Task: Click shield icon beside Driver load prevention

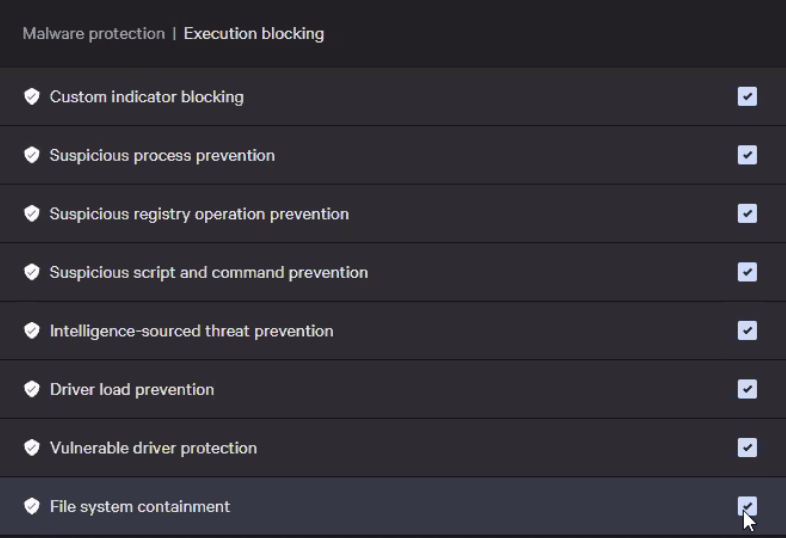Action: tap(32, 389)
